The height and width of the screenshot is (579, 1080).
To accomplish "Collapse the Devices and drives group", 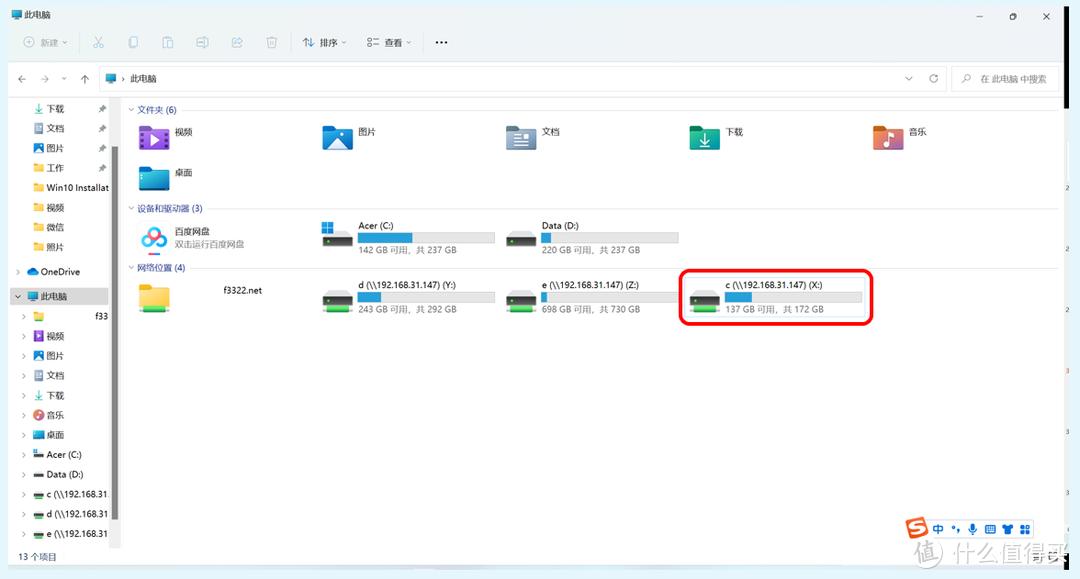I will coord(131,208).
